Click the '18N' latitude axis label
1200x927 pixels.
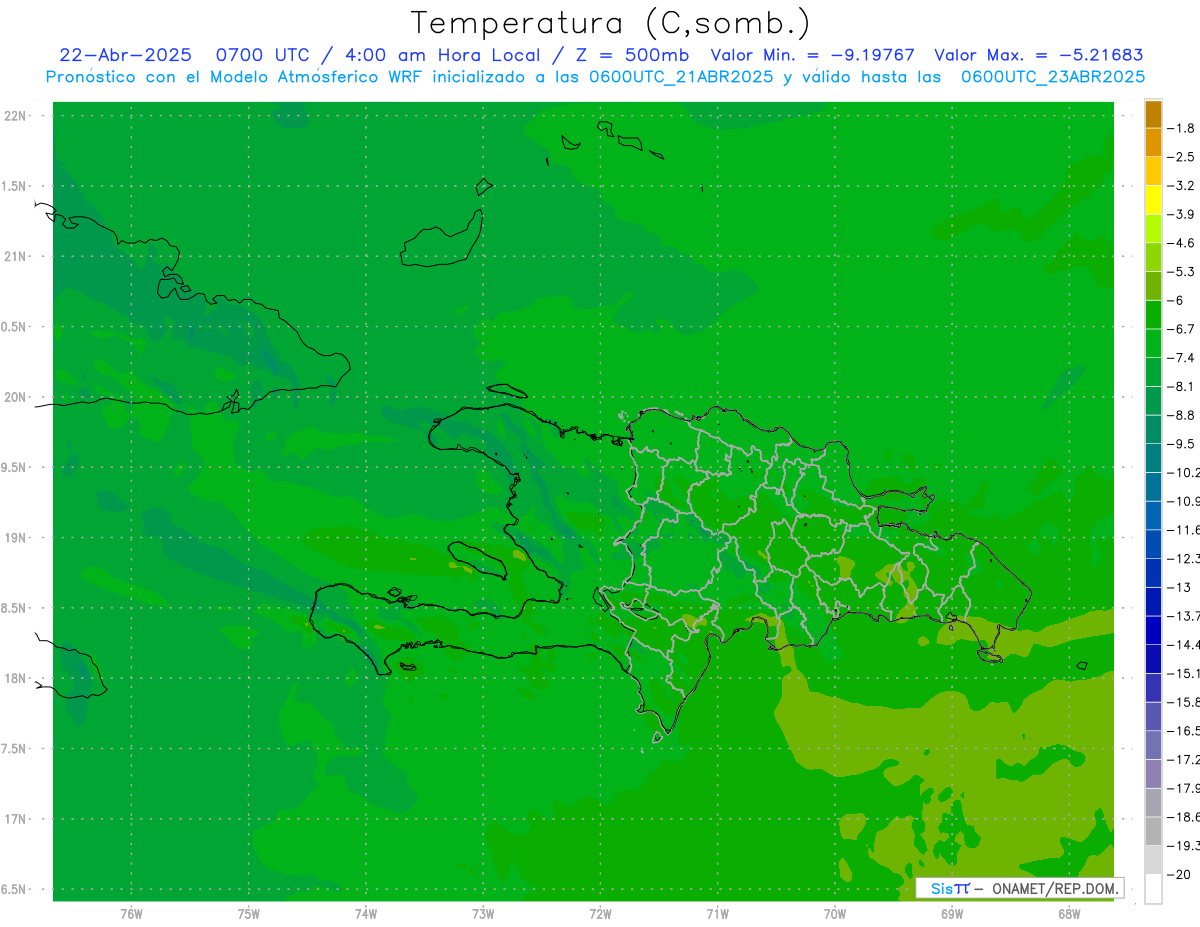pyautogui.click(x=16, y=678)
